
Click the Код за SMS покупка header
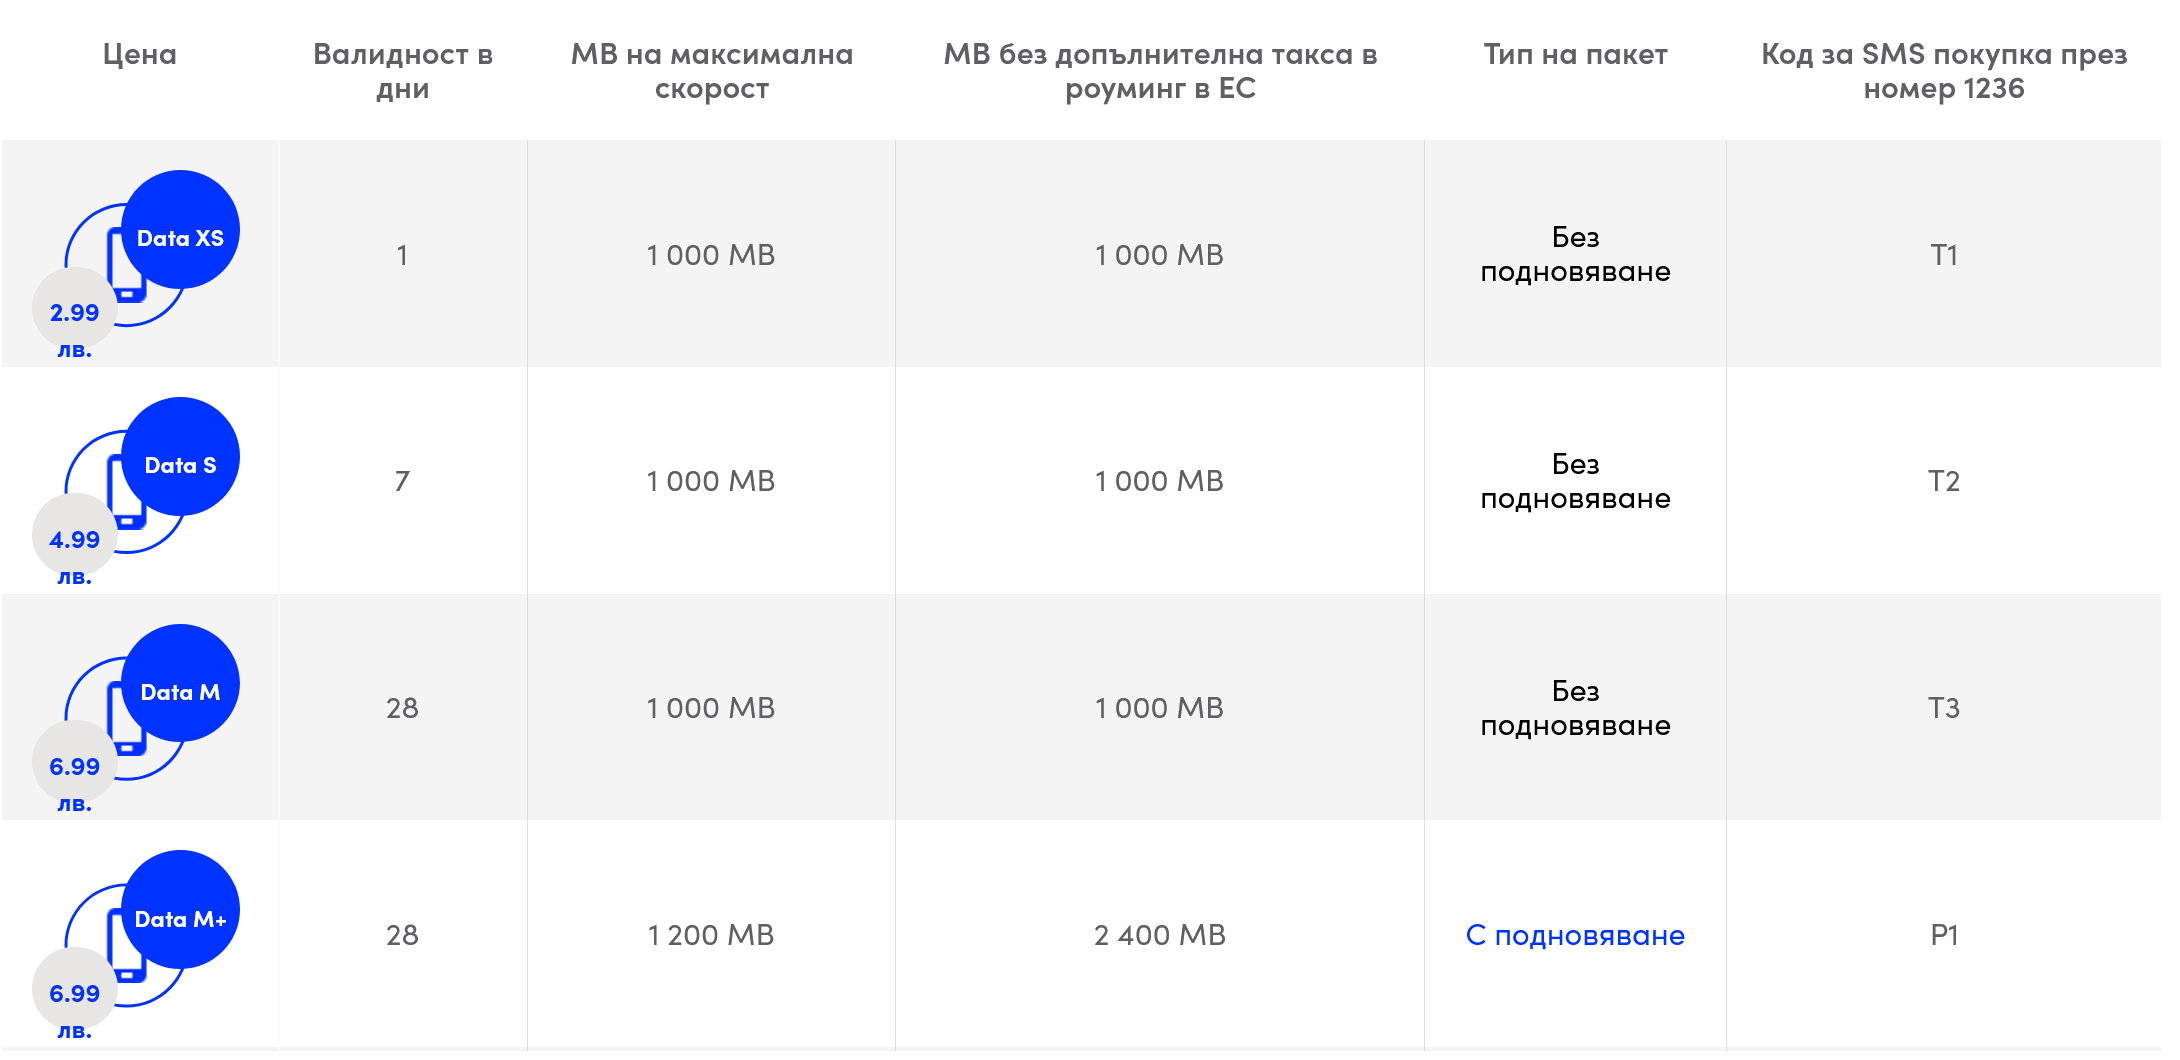1943,71
